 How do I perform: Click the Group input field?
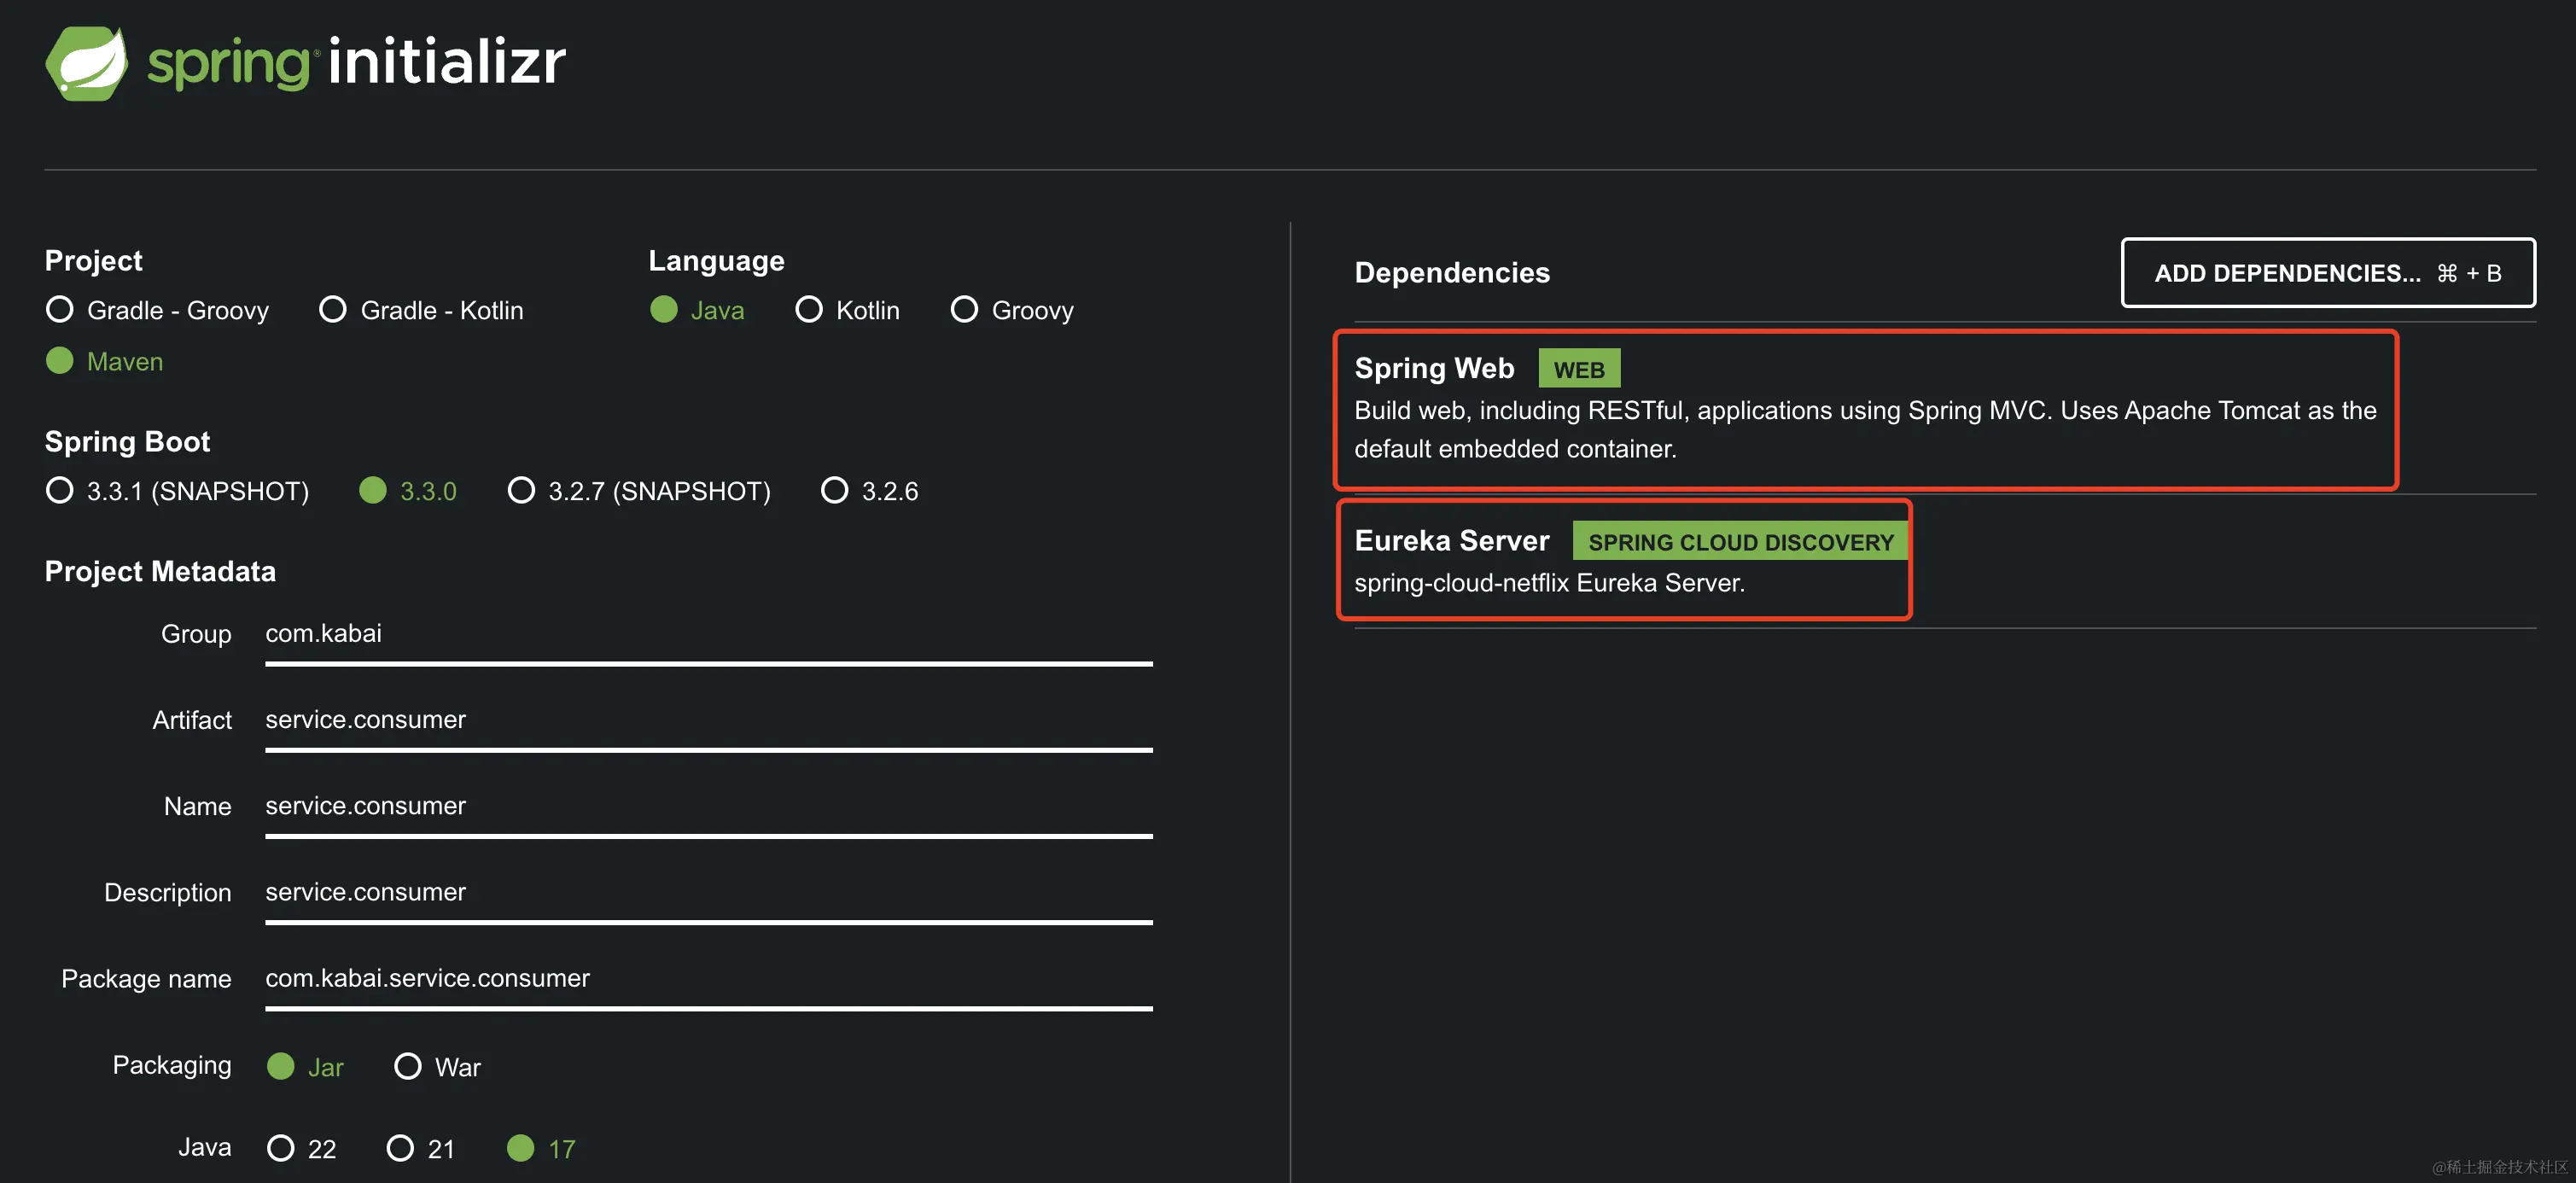708,634
